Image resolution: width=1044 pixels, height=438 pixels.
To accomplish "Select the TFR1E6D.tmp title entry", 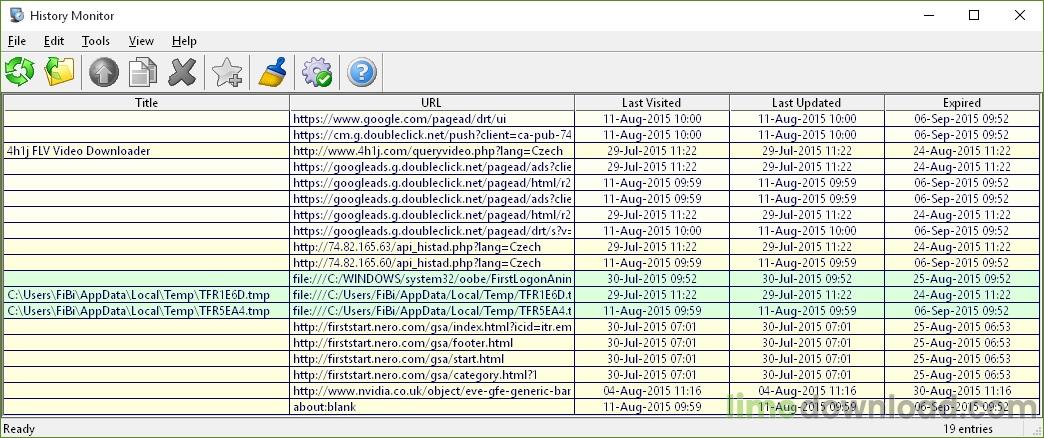I will point(138,295).
